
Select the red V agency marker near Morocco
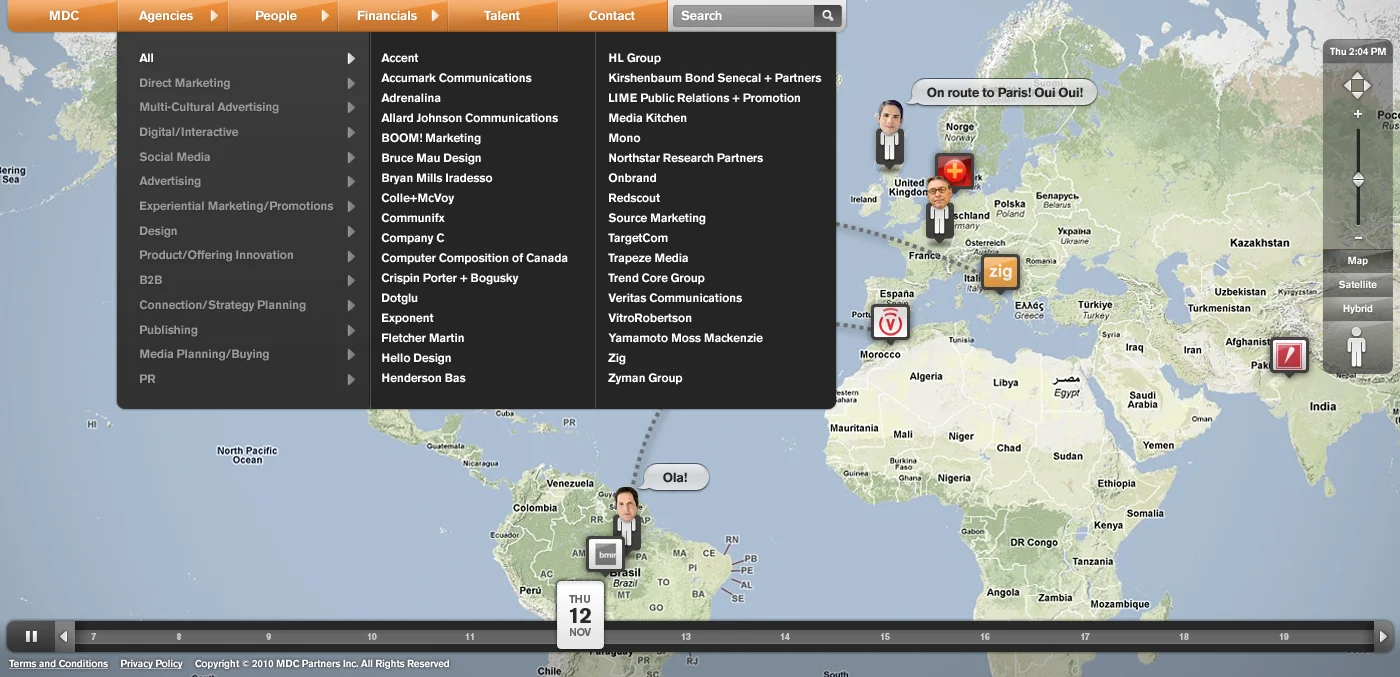point(891,323)
